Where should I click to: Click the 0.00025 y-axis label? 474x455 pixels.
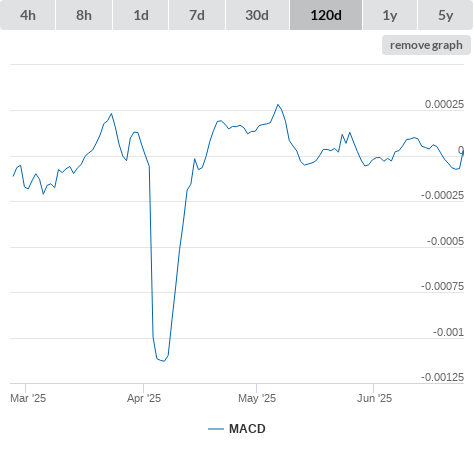point(444,104)
